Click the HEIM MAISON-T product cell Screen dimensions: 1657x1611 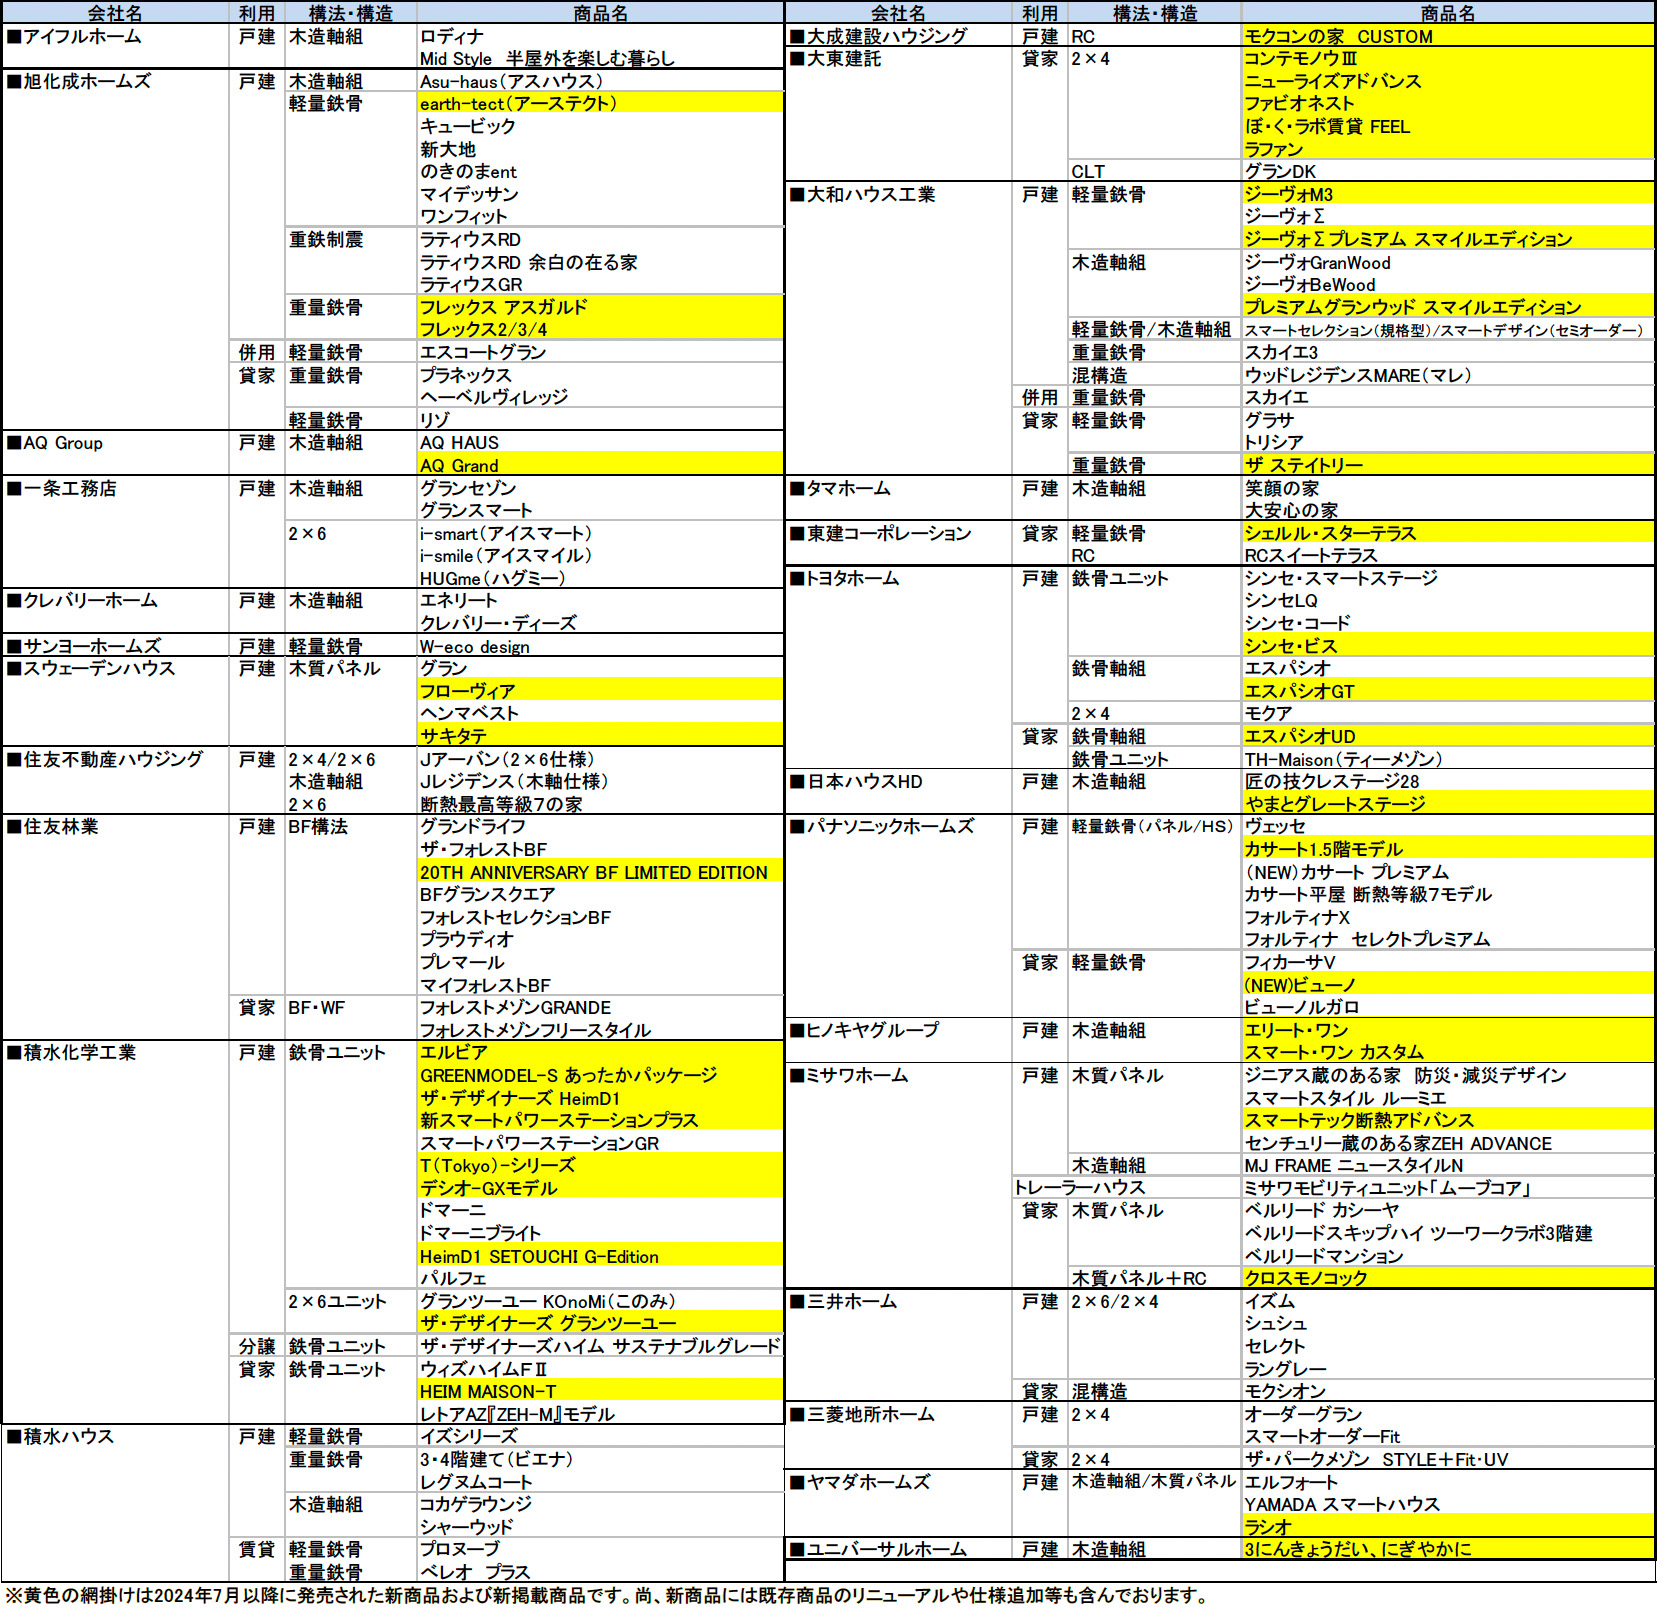click(598, 1392)
